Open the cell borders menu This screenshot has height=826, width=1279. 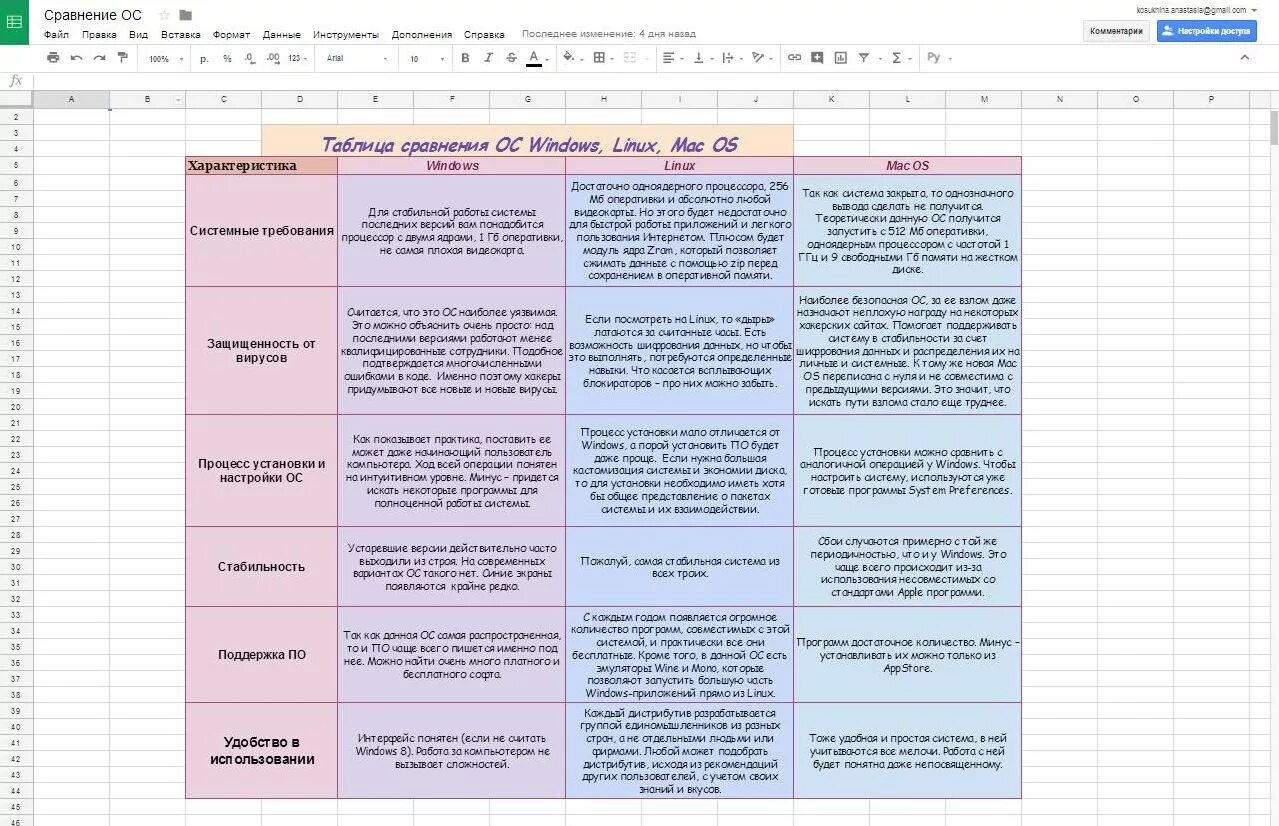(x=602, y=58)
